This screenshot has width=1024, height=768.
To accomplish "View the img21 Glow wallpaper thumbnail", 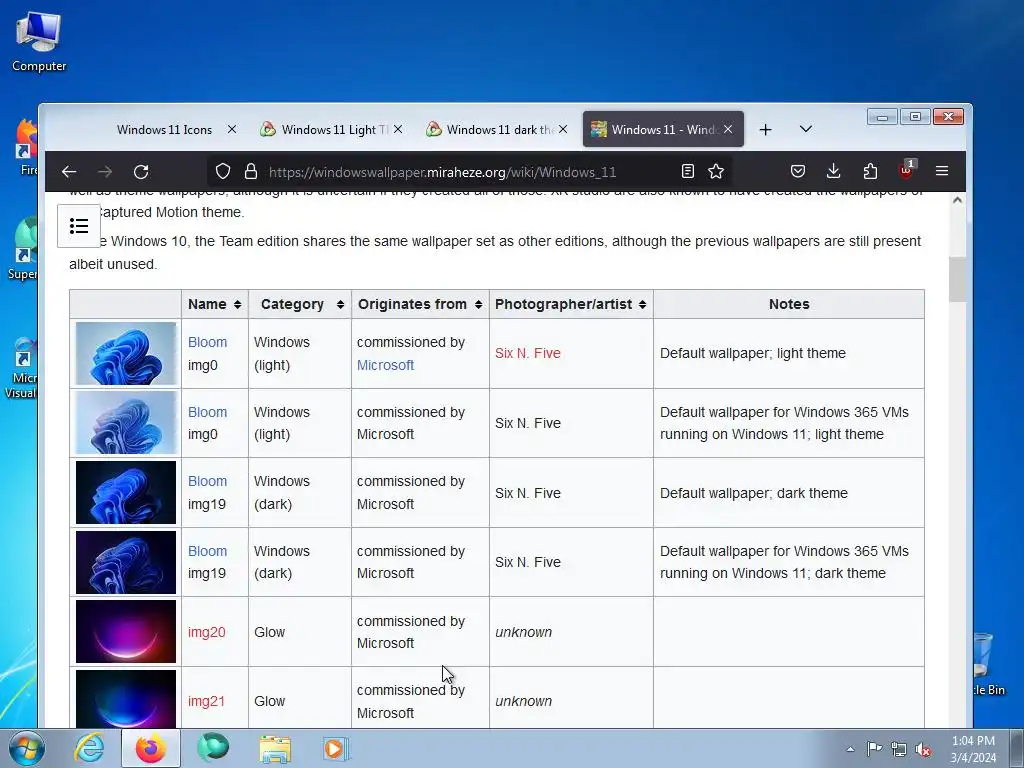I will coord(126,699).
